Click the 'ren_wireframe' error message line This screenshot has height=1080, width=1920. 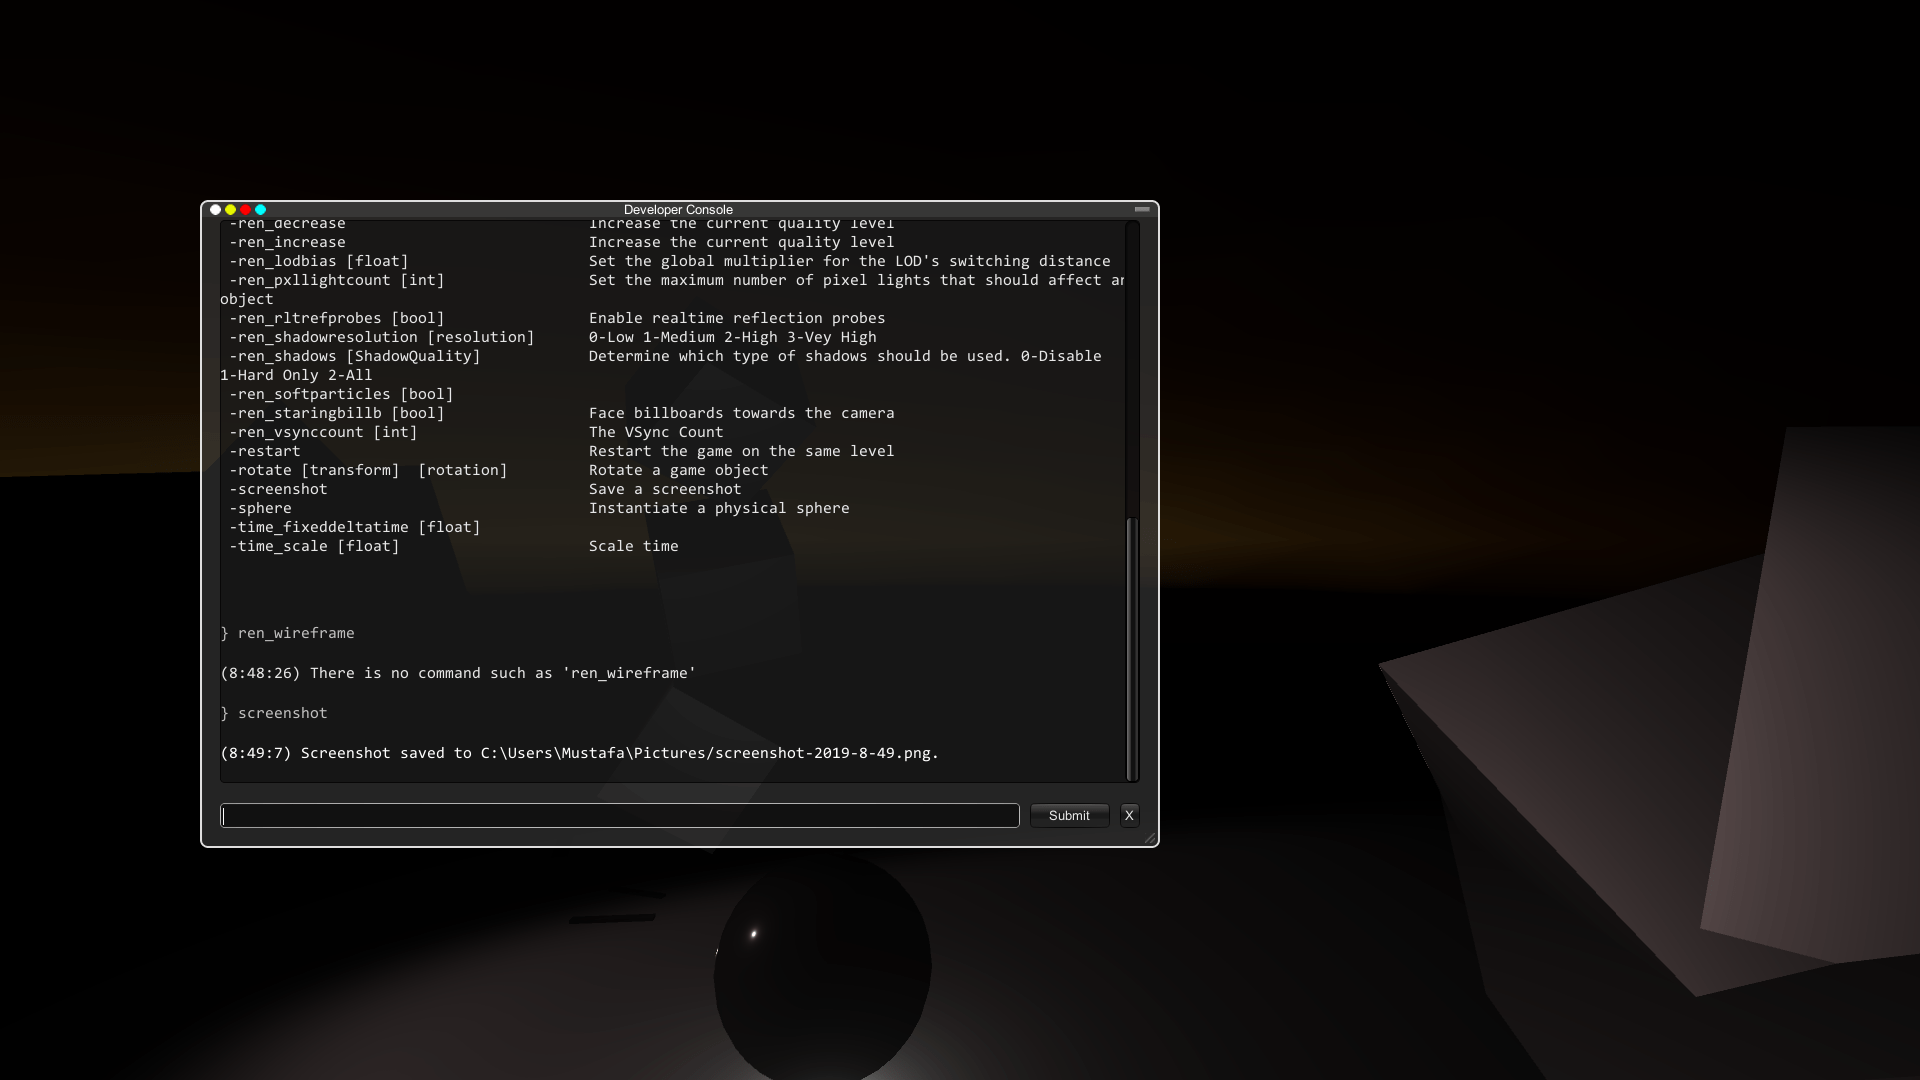(458, 673)
